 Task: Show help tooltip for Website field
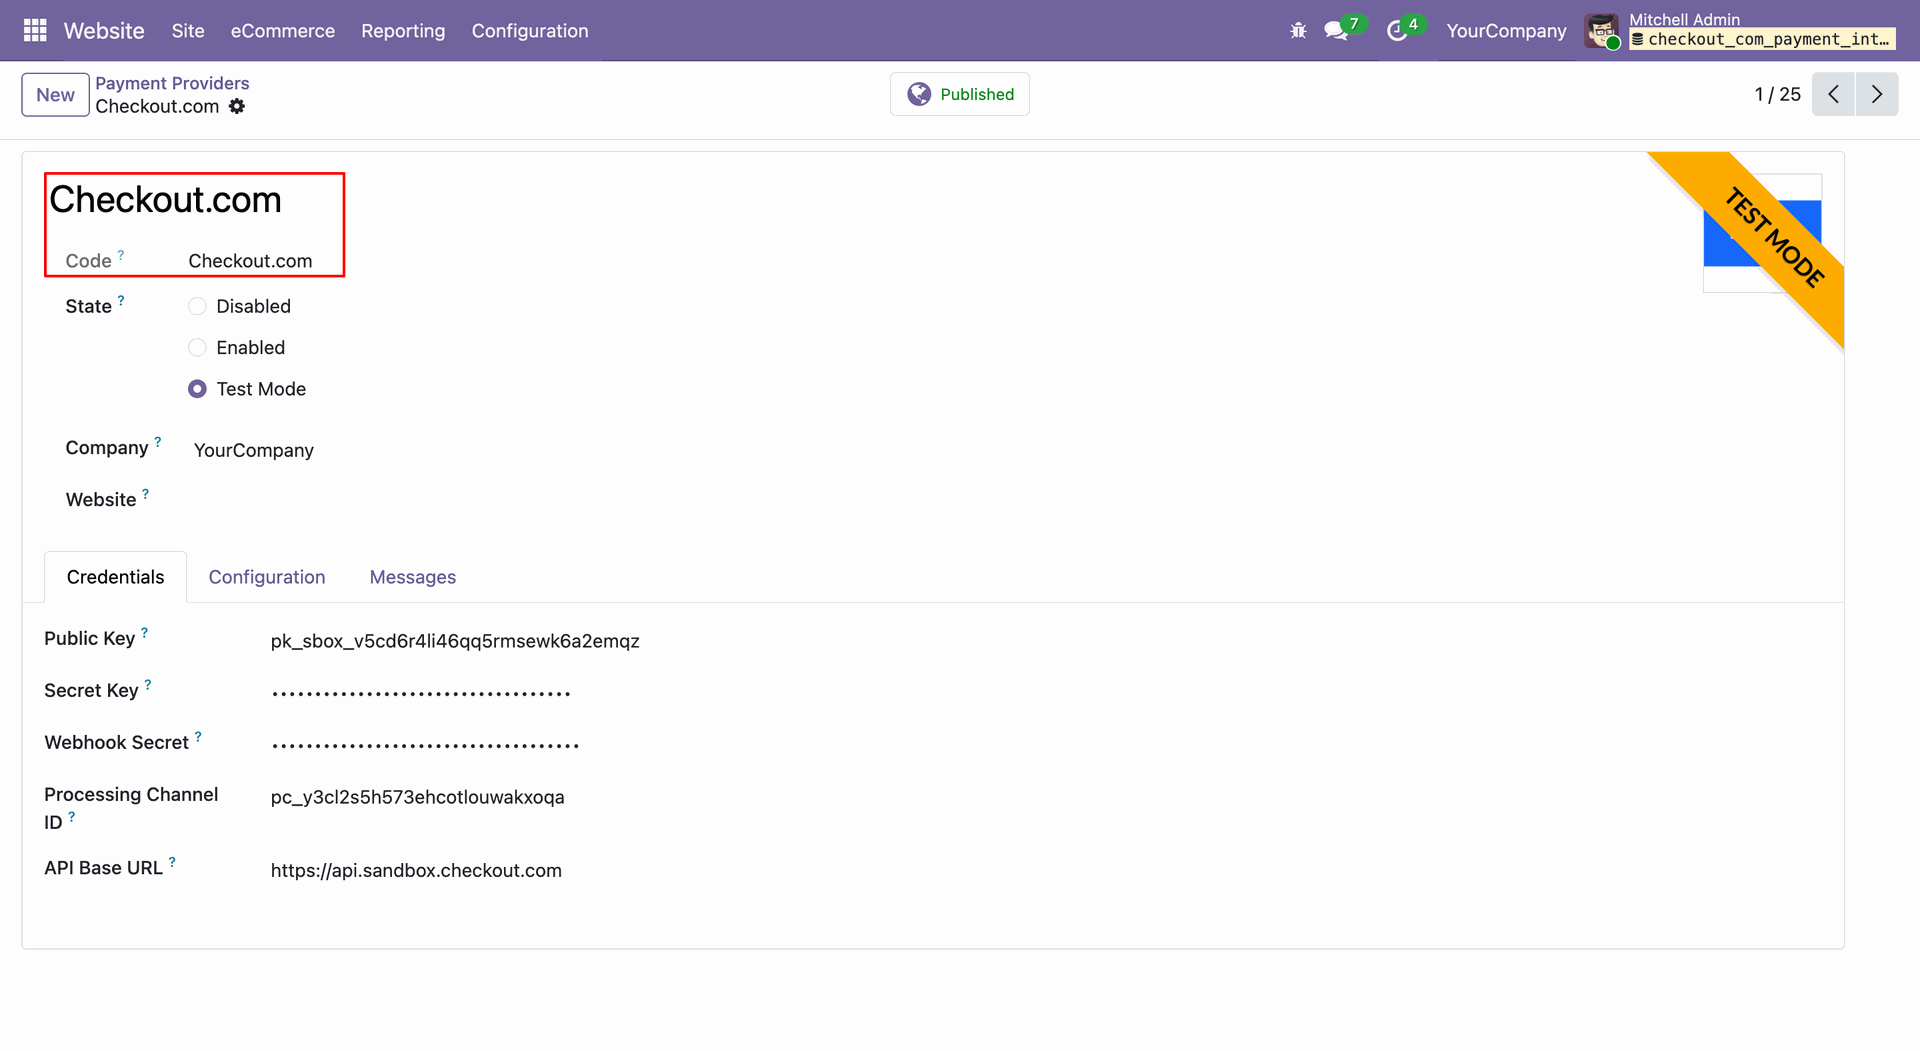pos(146,493)
